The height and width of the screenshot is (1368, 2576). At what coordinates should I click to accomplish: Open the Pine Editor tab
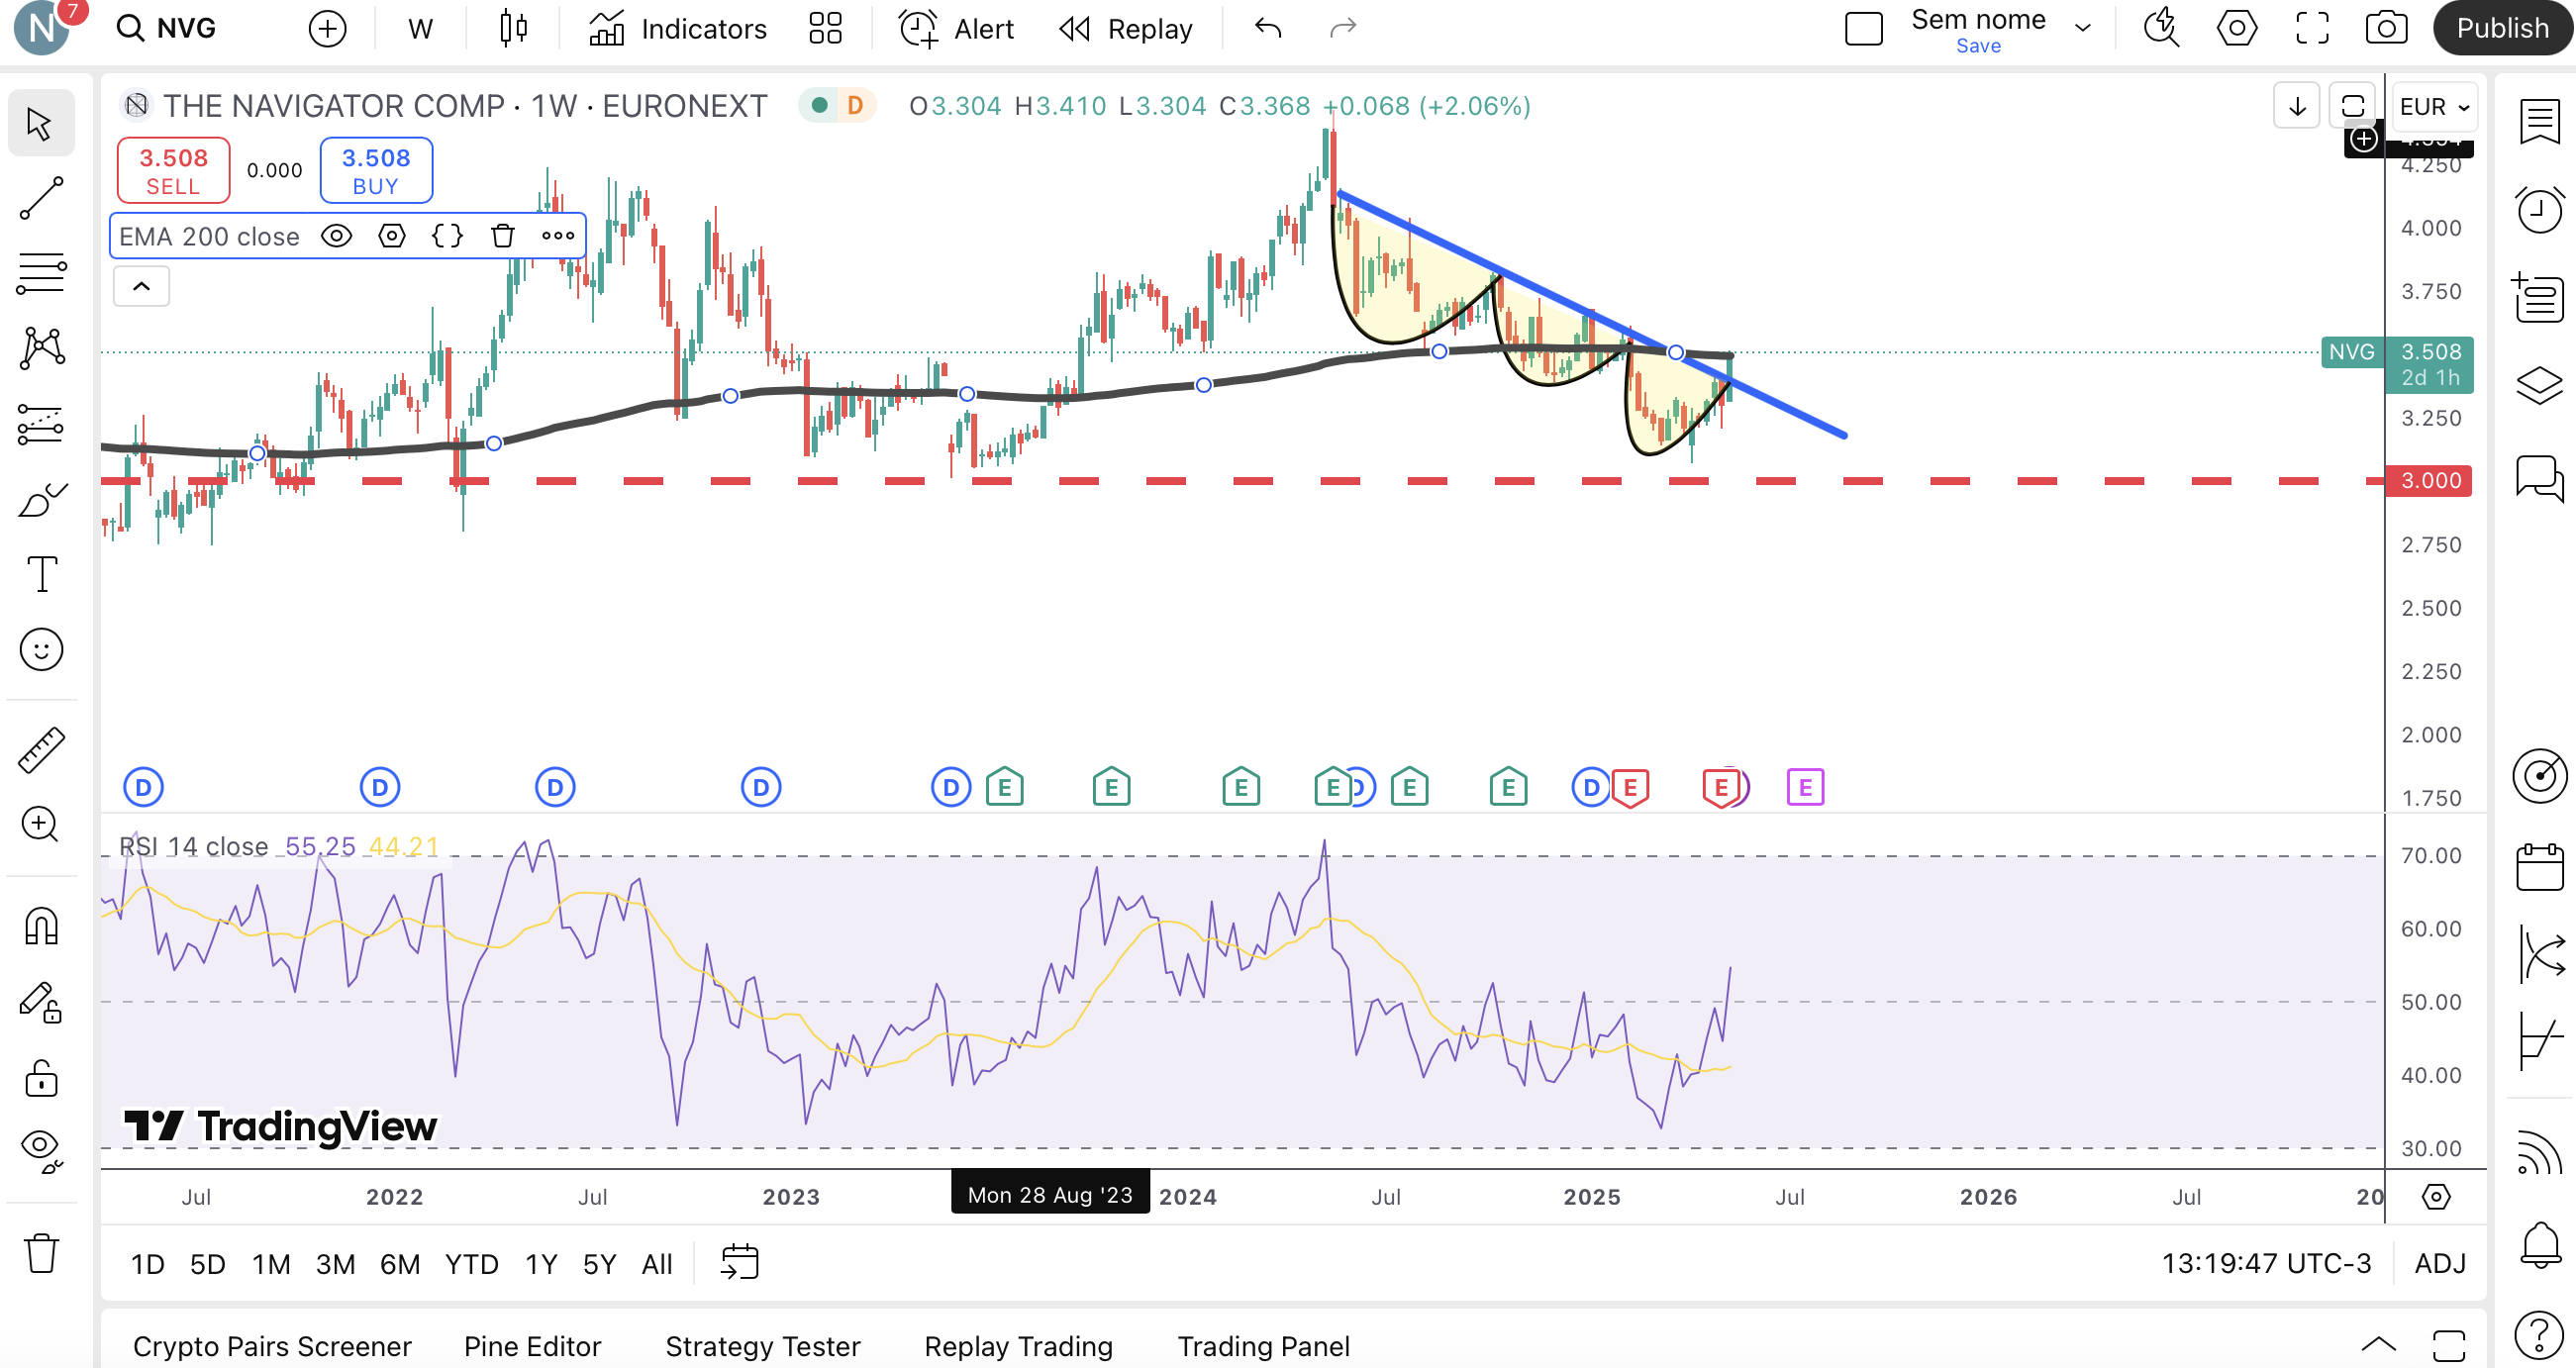point(532,1346)
